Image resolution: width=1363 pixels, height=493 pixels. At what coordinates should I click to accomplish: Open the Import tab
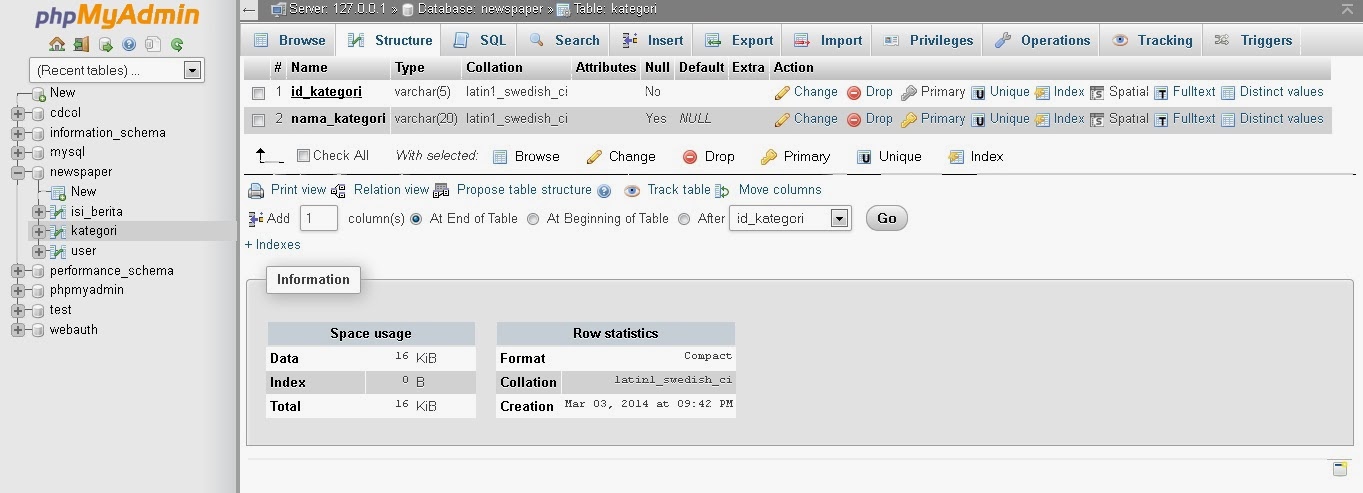pyautogui.click(x=828, y=41)
